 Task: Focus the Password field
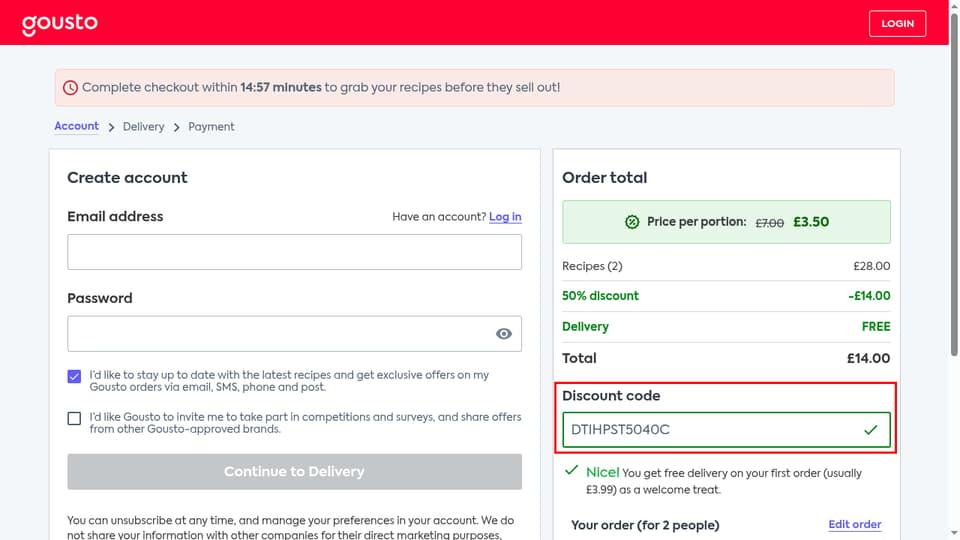pos(294,334)
